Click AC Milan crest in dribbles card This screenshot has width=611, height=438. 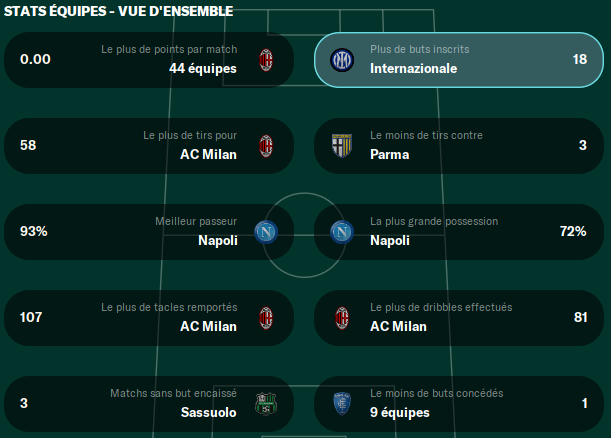click(342, 318)
